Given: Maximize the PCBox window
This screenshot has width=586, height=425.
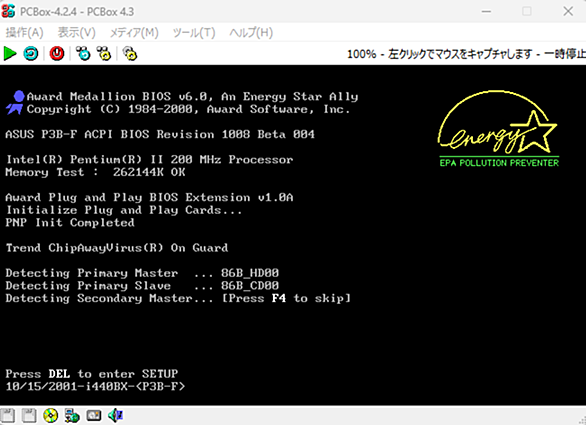Looking at the screenshot, I should tap(527, 11).
